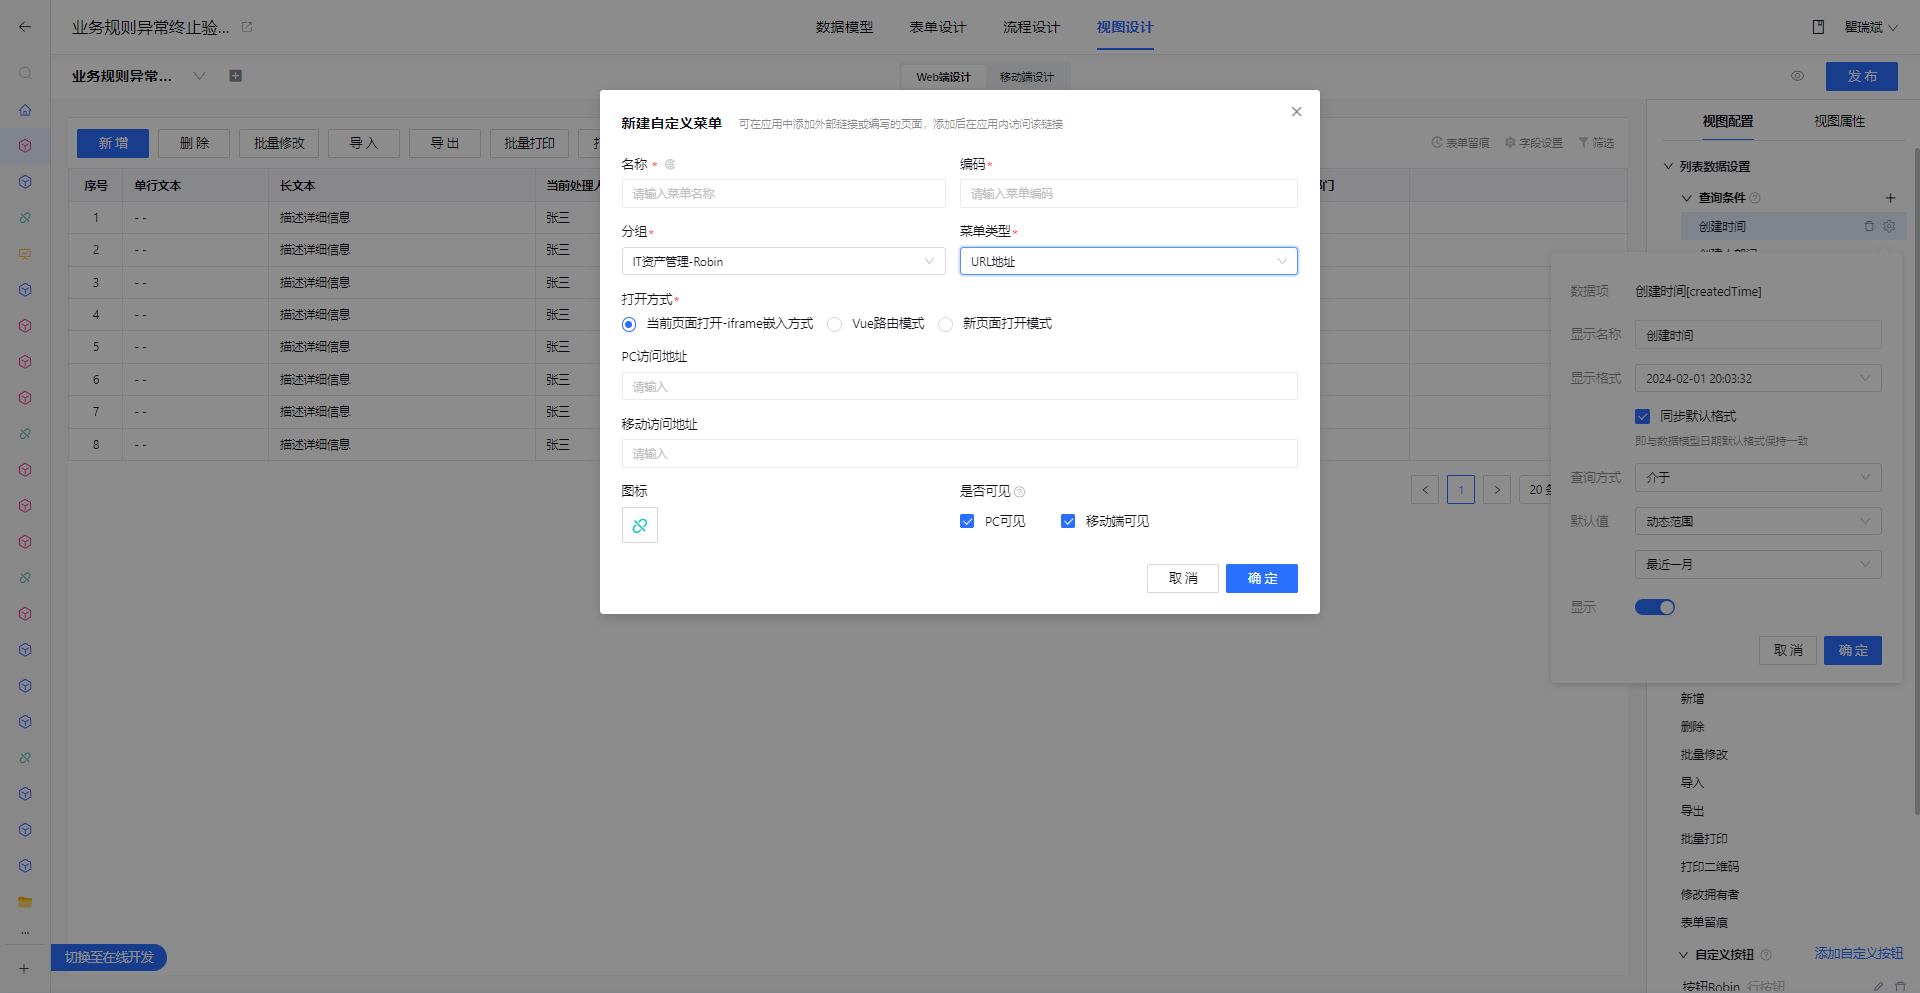Click 确定 in the 新建自定义菜单 dialog
Viewport: 1920px width, 993px height.
point(1262,578)
